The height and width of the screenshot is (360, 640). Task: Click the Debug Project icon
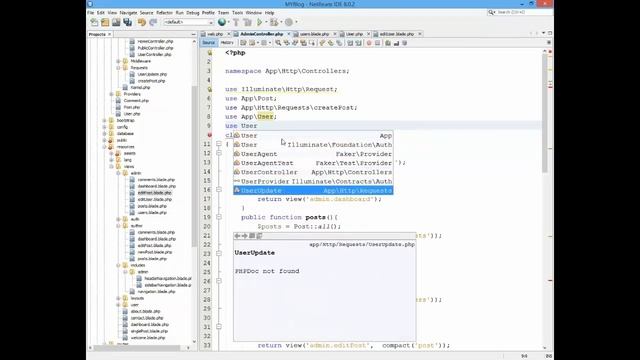click(273, 22)
